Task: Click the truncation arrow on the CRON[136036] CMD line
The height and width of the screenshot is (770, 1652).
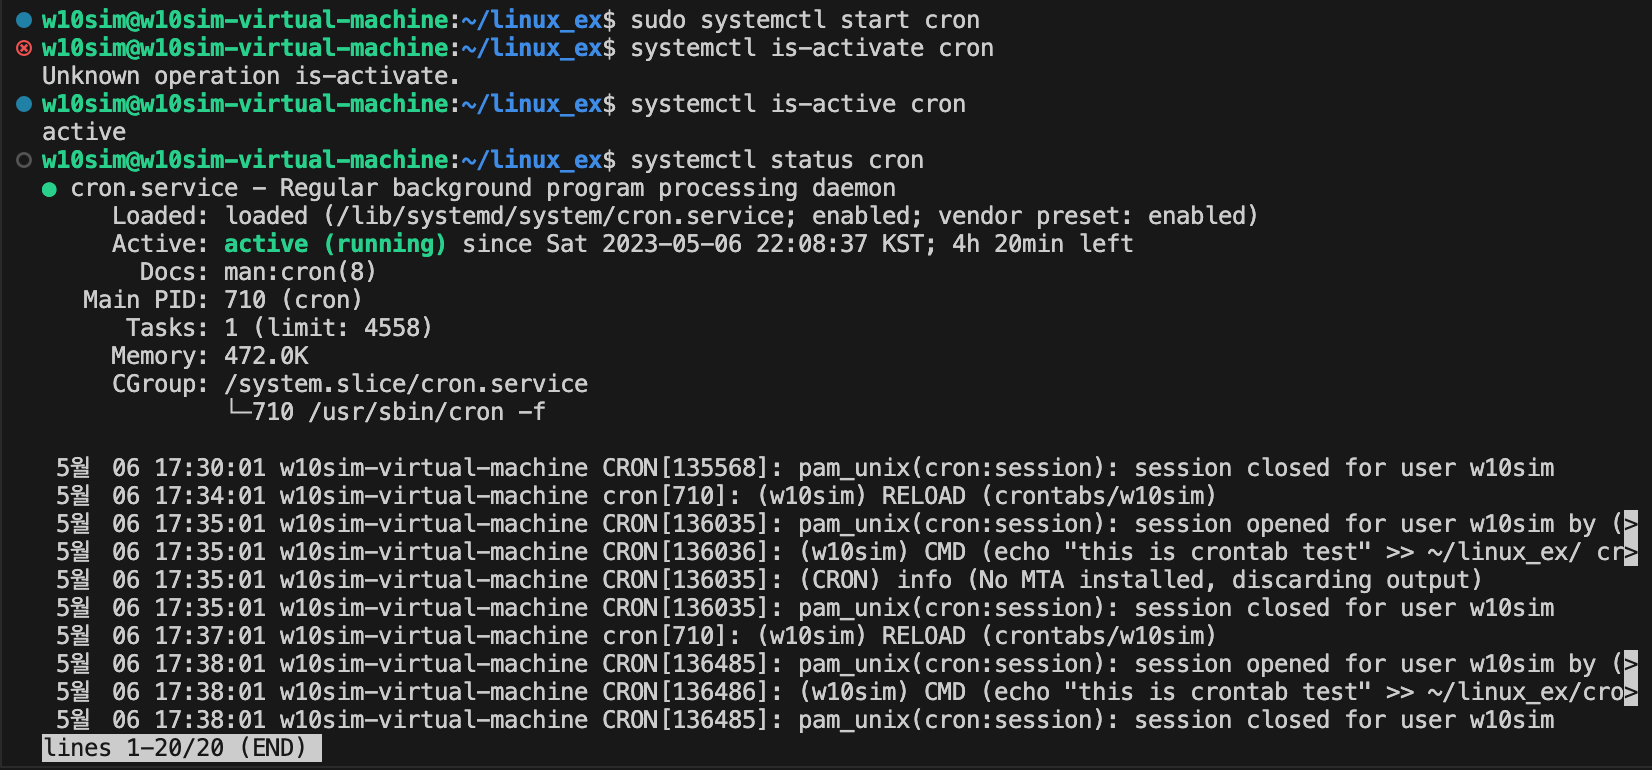Action: coord(1631,552)
